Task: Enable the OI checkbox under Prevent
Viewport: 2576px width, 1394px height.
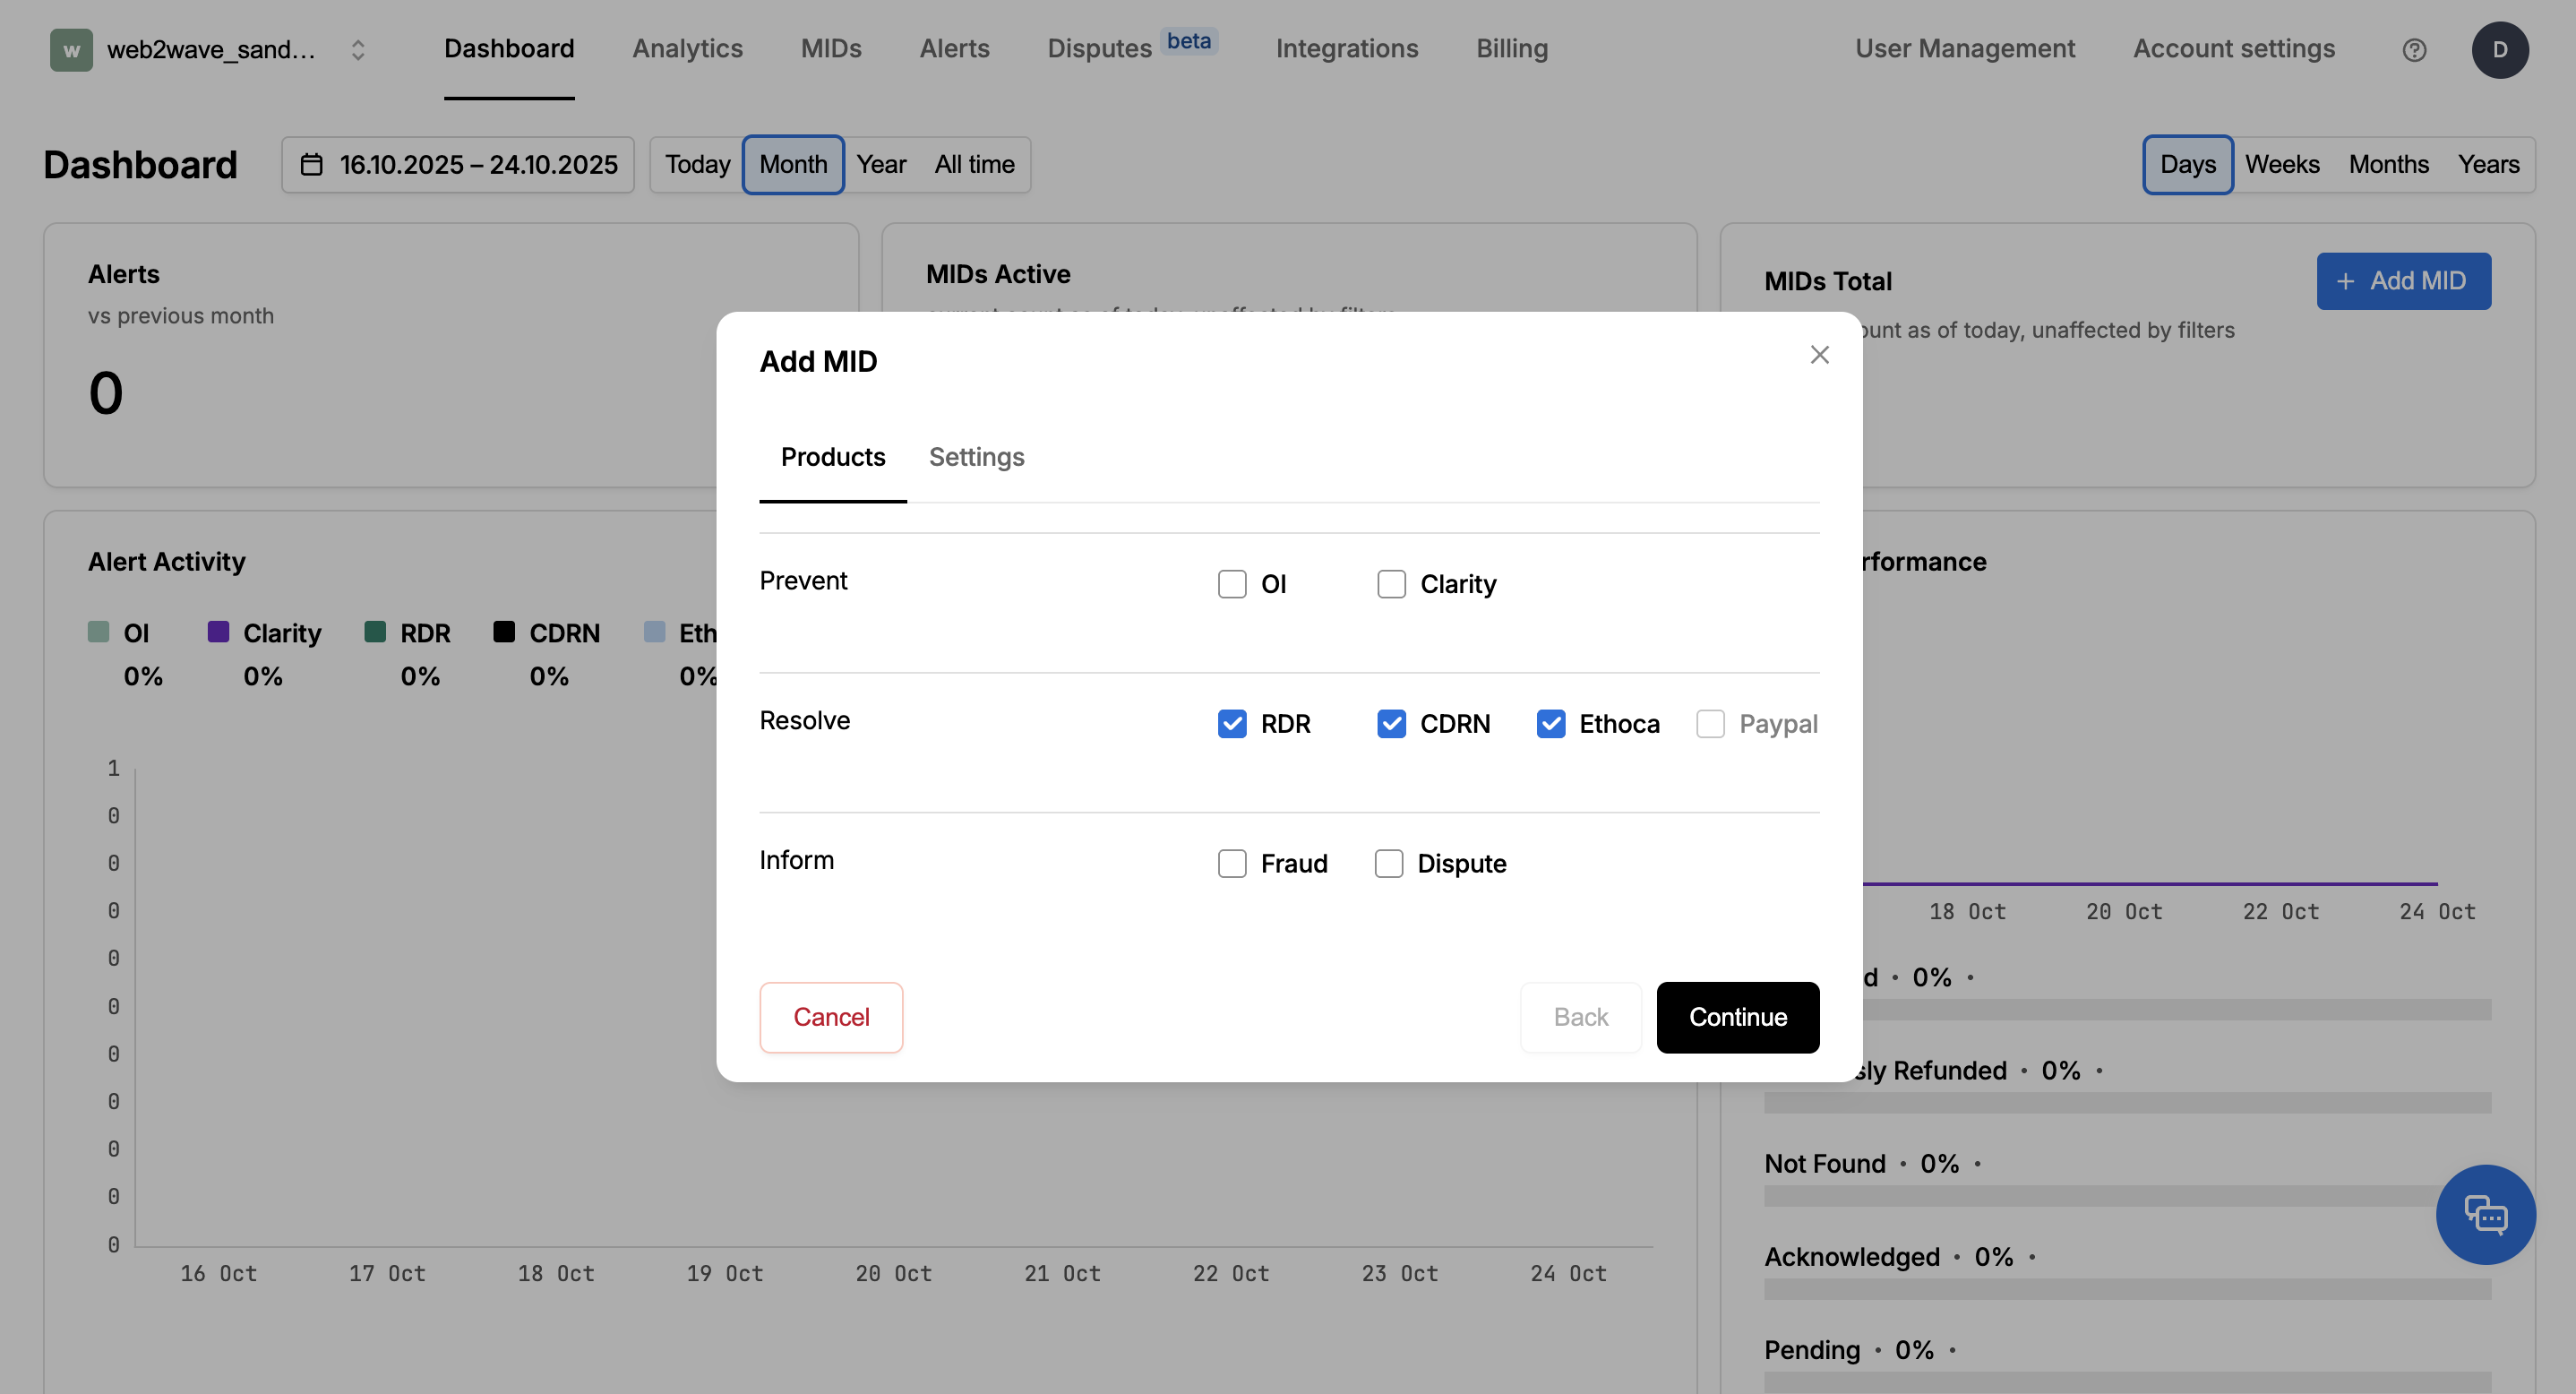Action: point(1232,584)
